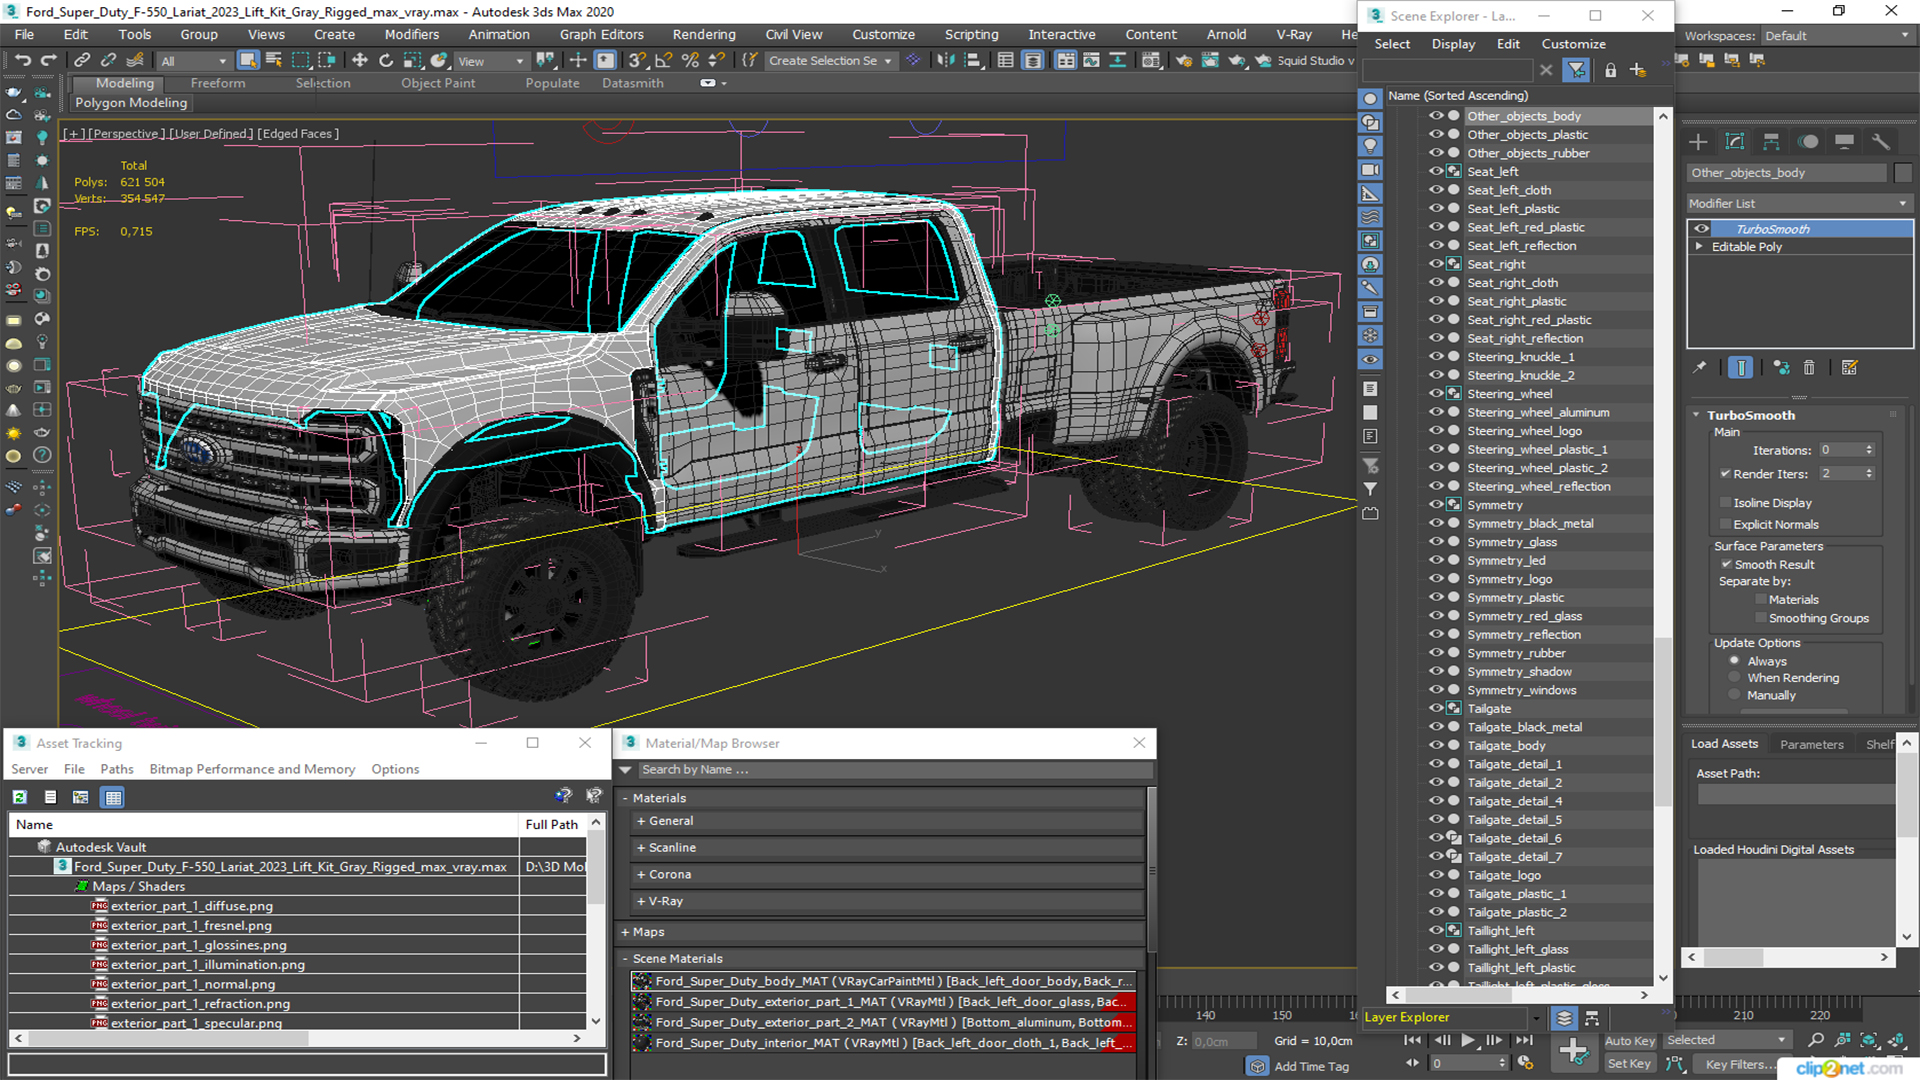This screenshot has width=1920, height=1080.
Task: Hide Tailgate_body using its eye icon
Action: point(1436,745)
